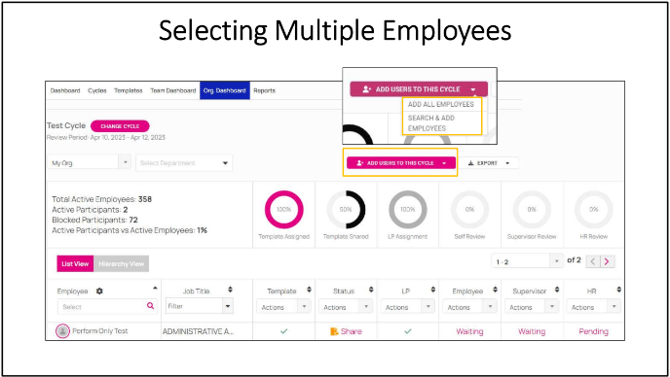The image size is (670, 377).
Task: Switch to List View
Action: (x=75, y=264)
